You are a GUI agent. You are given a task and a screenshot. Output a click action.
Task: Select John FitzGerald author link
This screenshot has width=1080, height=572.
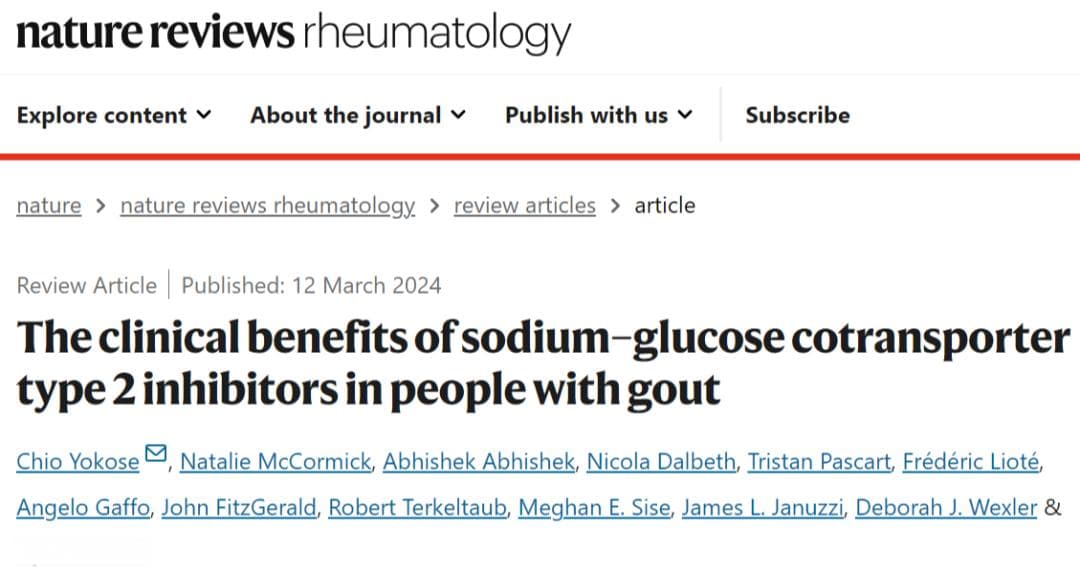click(x=239, y=507)
